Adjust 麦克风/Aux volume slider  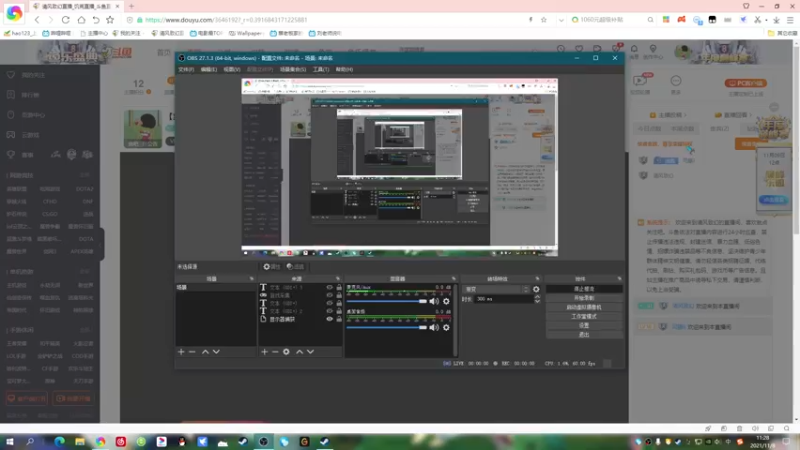(386, 301)
